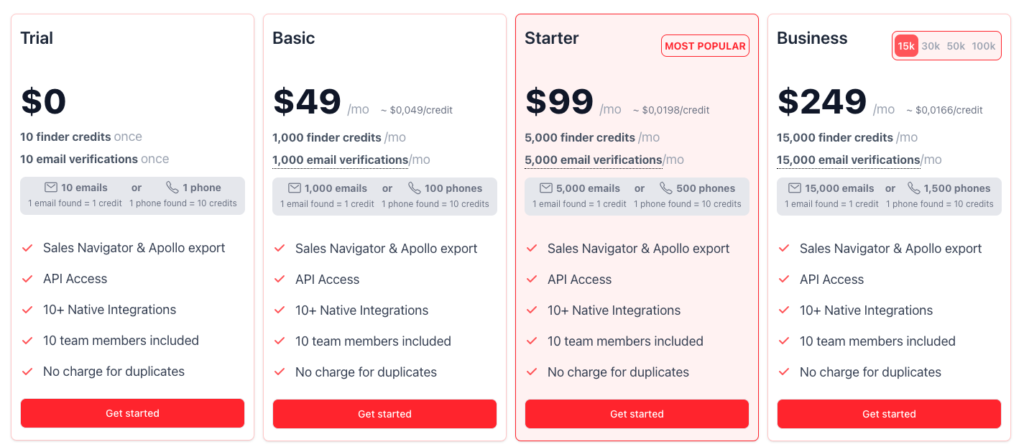
Task: Switch Business plan to 50k credits
Action: (956, 46)
